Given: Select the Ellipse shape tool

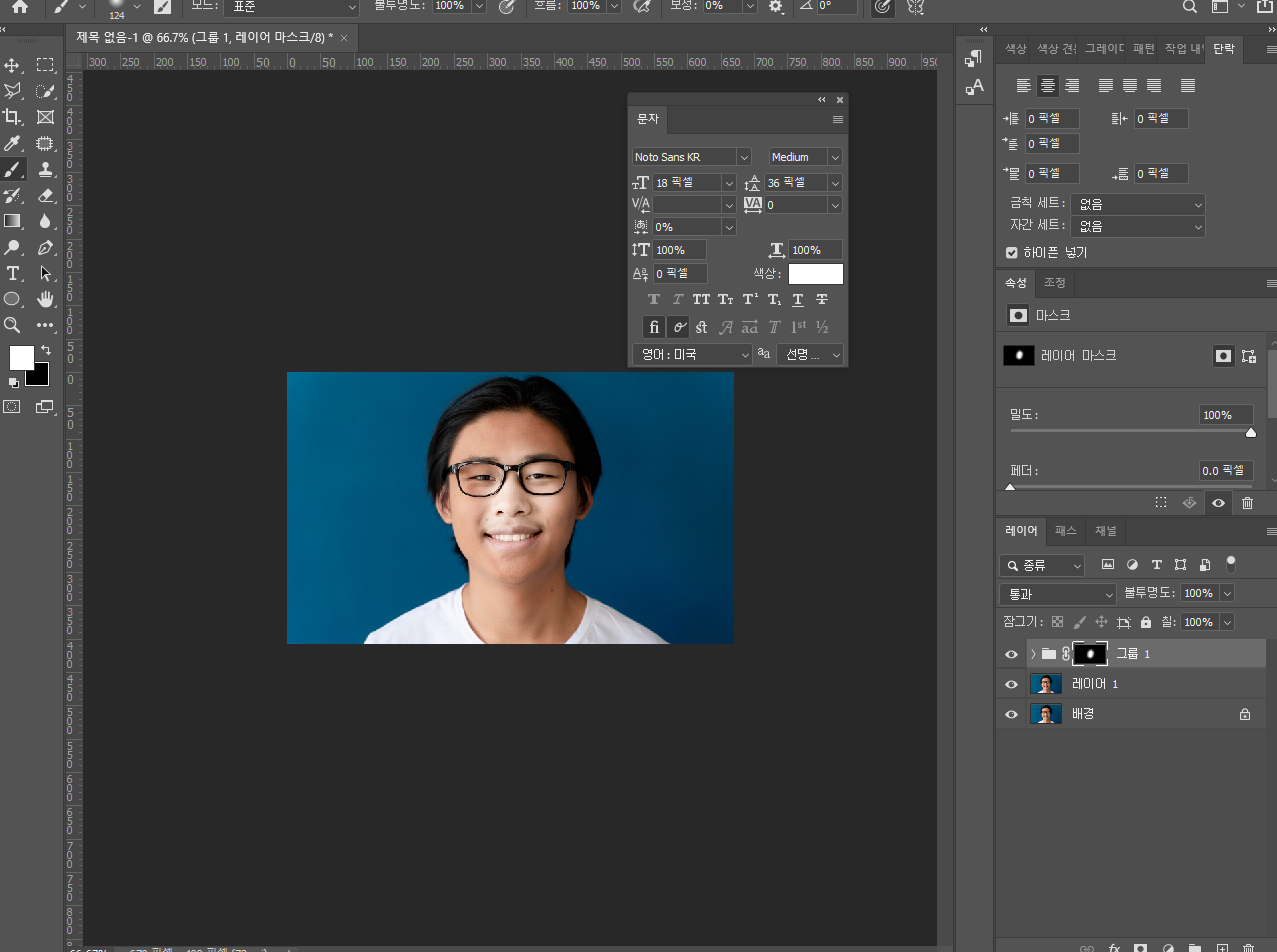Looking at the screenshot, I should pyautogui.click(x=13, y=299).
